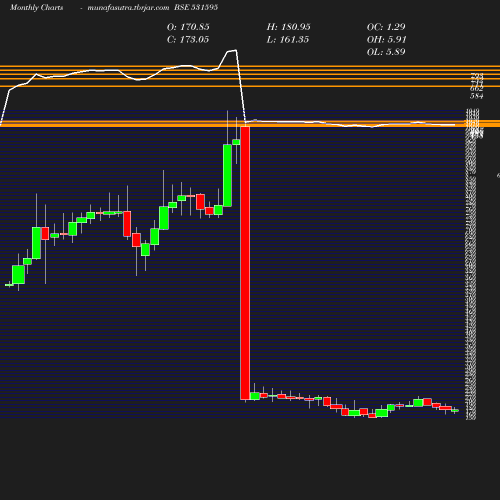Click the "OH: 5.91" reading
The height and width of the screenshot is (500, 500).
[x=387, y=40]
